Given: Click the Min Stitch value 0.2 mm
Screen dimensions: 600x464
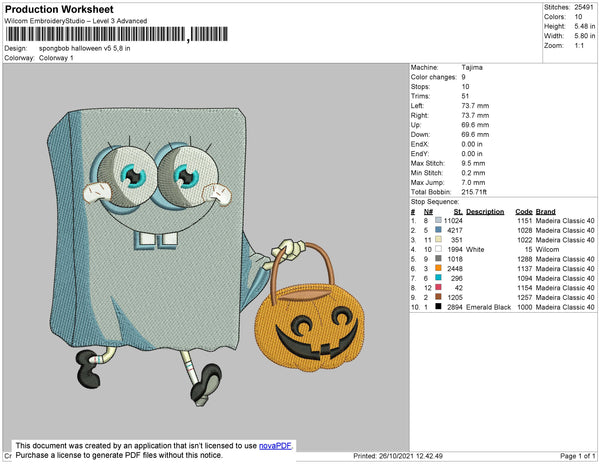Looking at the screenshot, I should coord(473,173).
